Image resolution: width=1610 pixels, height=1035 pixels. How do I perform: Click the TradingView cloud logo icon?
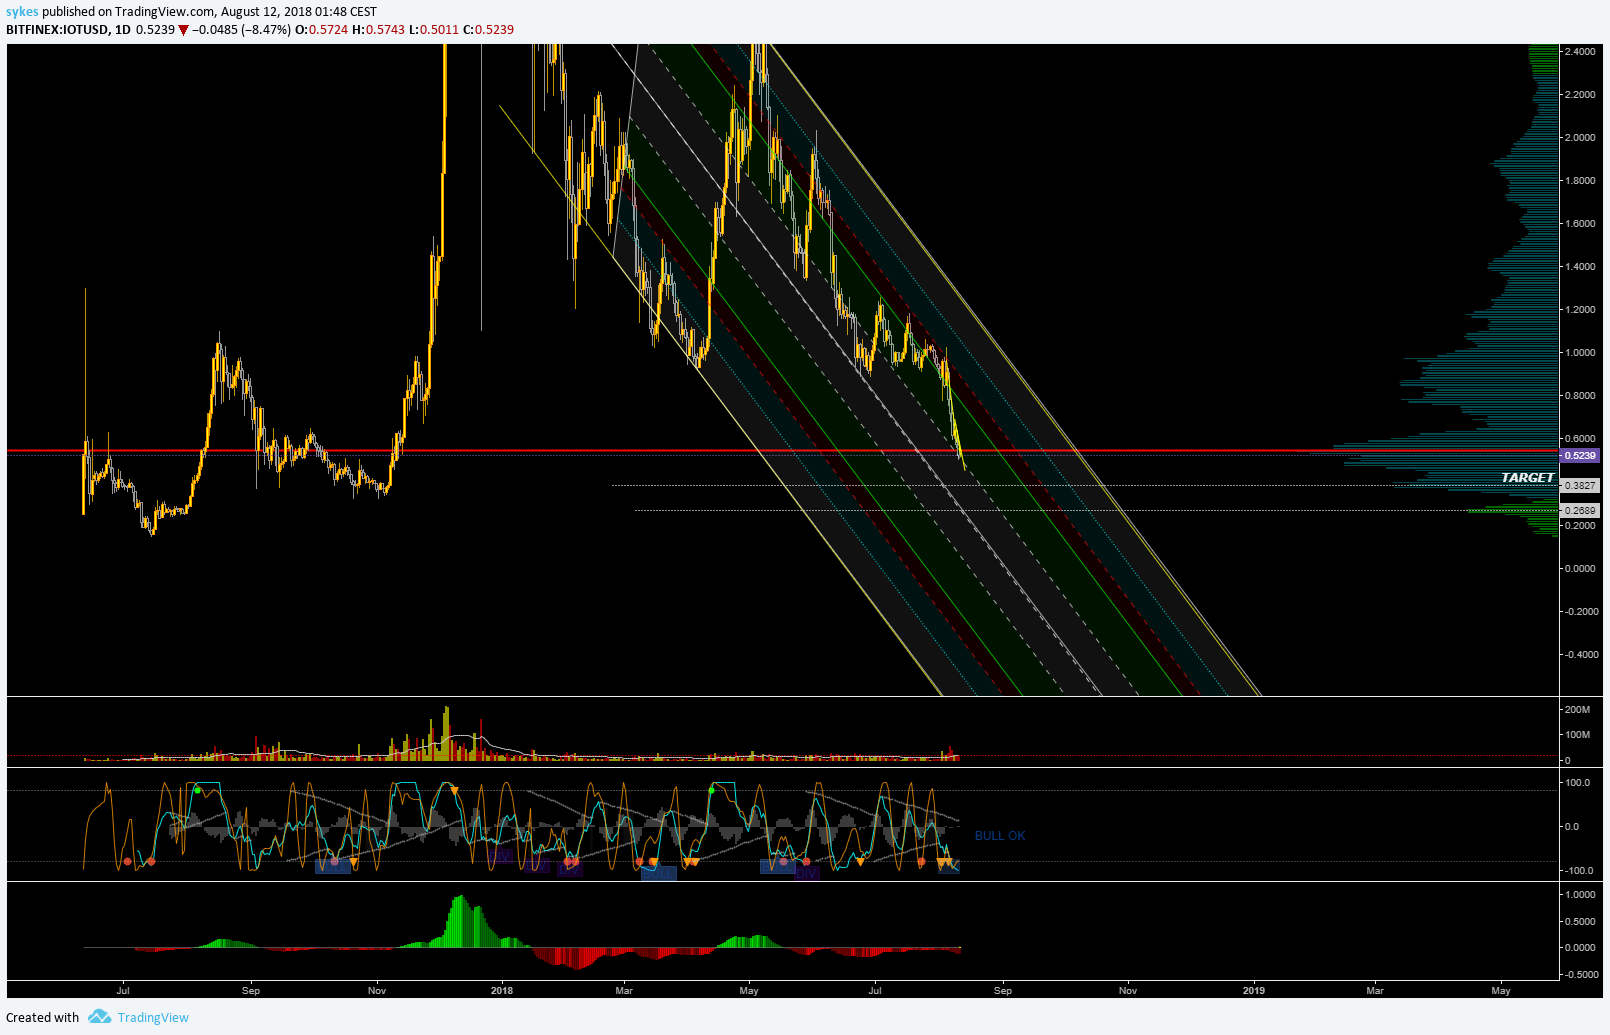[x=99, y=1017]
